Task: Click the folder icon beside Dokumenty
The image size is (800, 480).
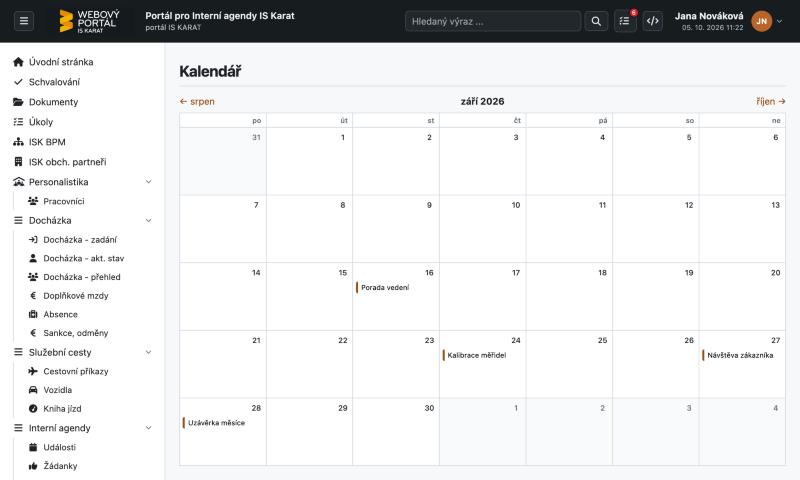Action: coord(18,102)
